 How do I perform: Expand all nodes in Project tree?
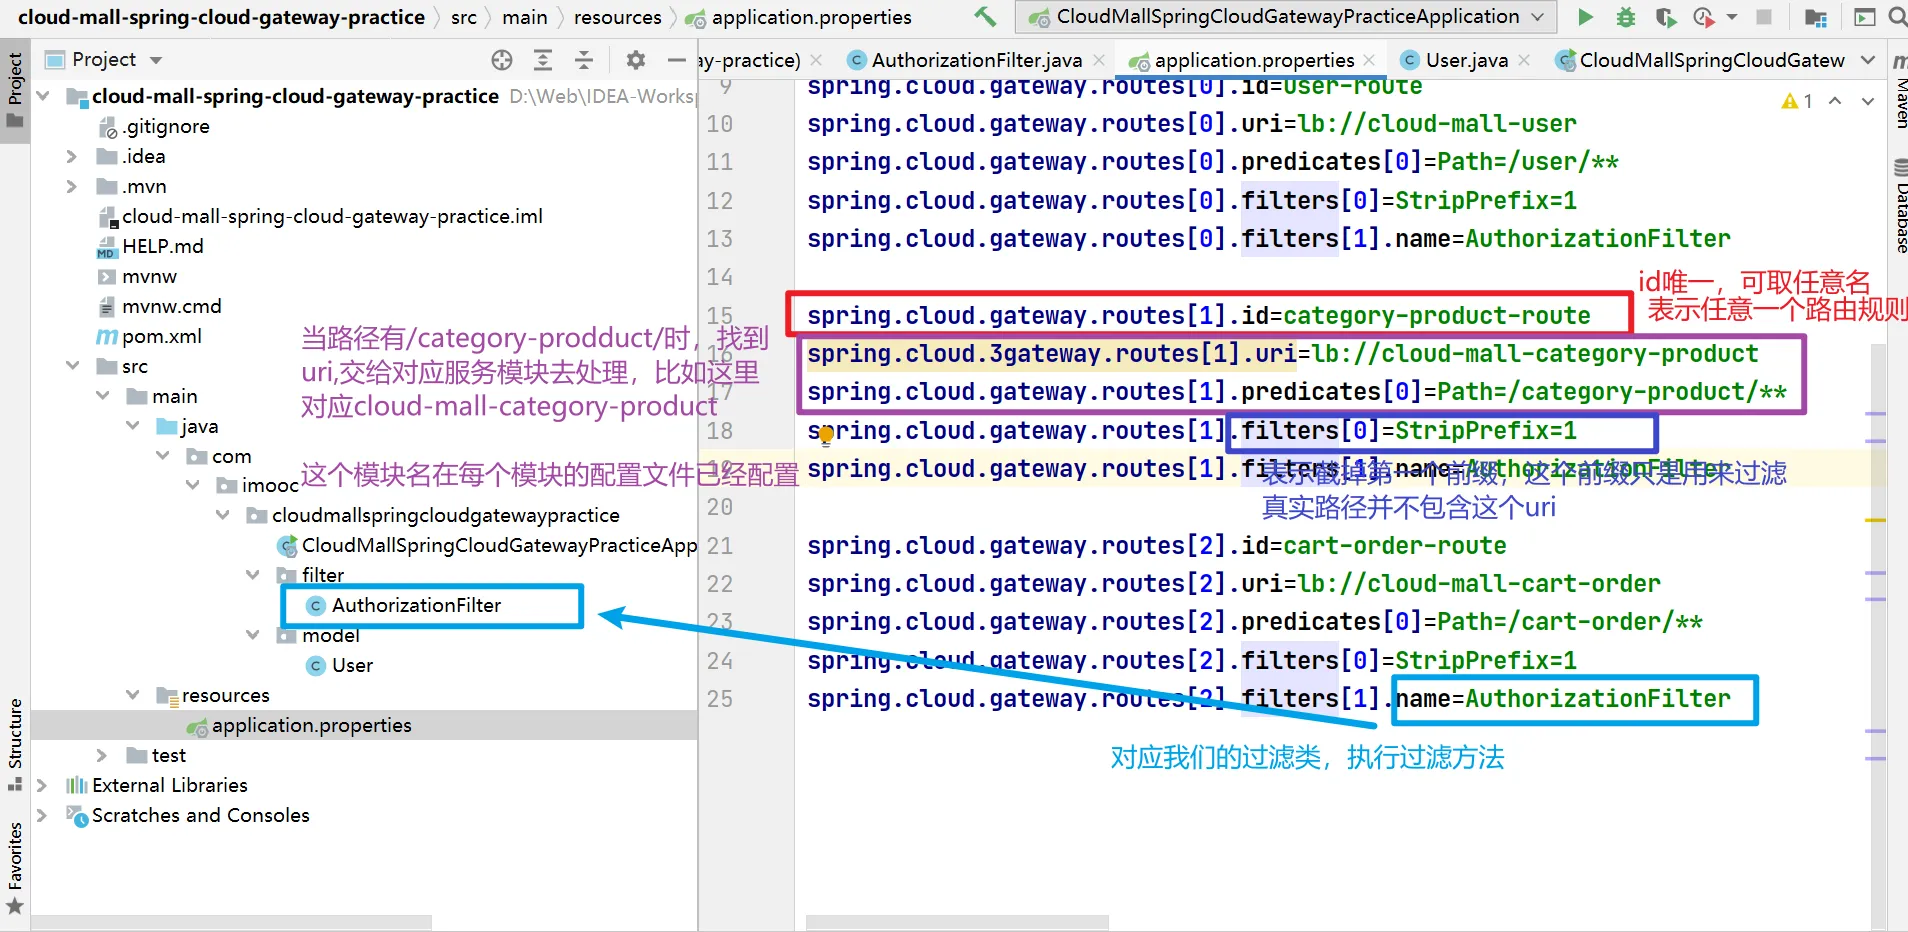[x=543, y=60]
